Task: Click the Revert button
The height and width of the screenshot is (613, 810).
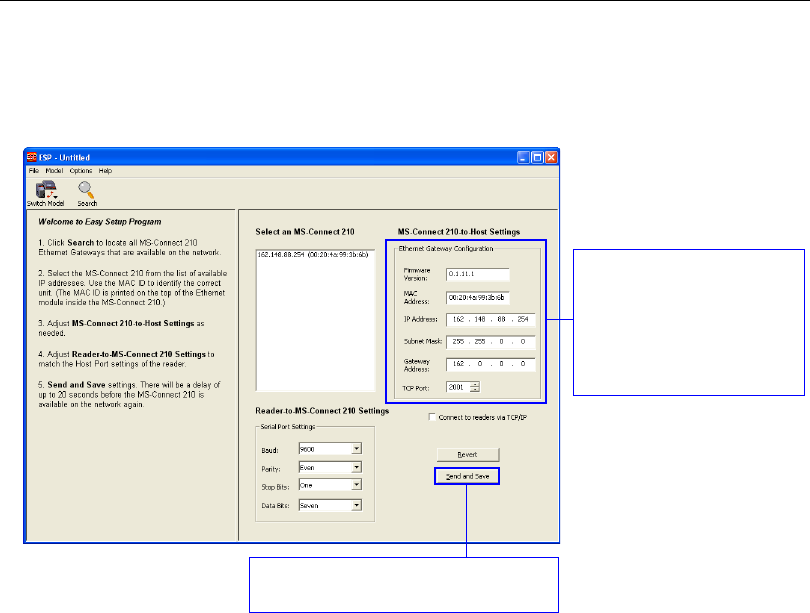Action: pos(468,454)
